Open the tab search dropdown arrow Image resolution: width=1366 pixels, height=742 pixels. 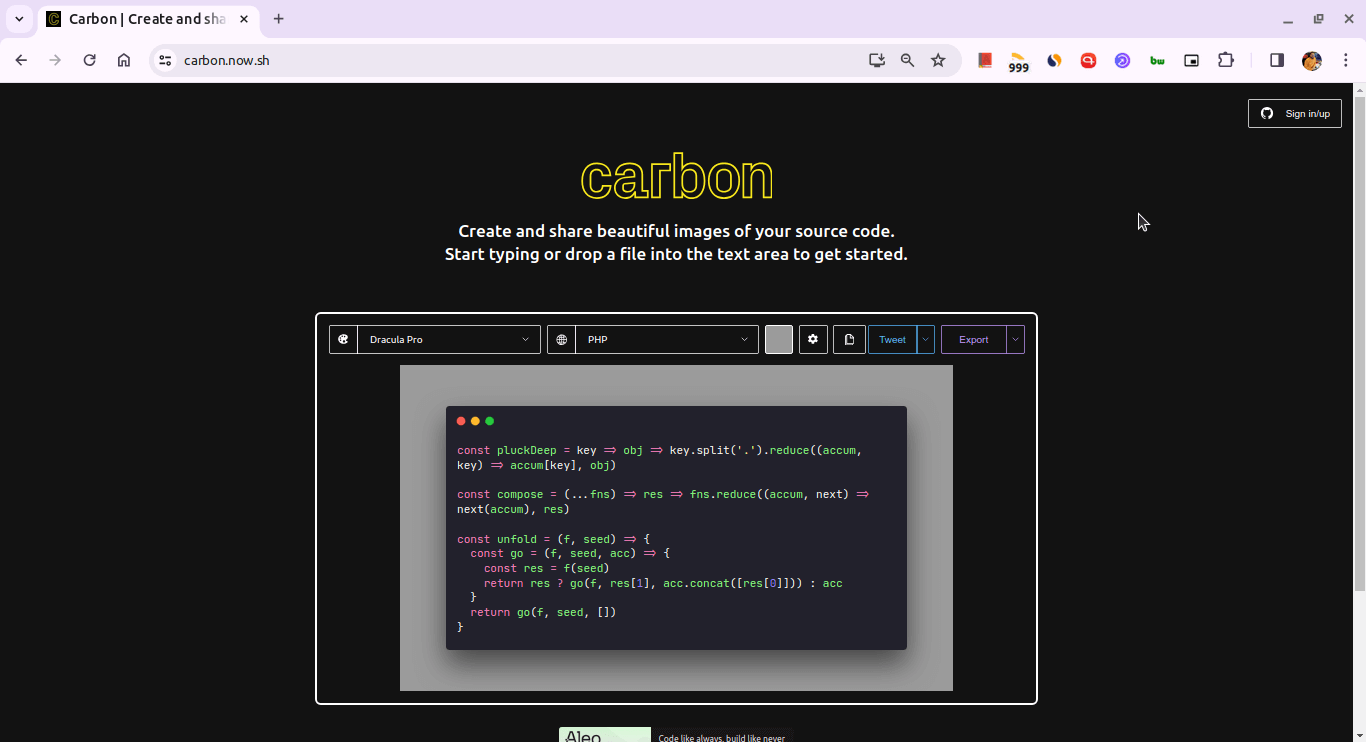point(19,19)
